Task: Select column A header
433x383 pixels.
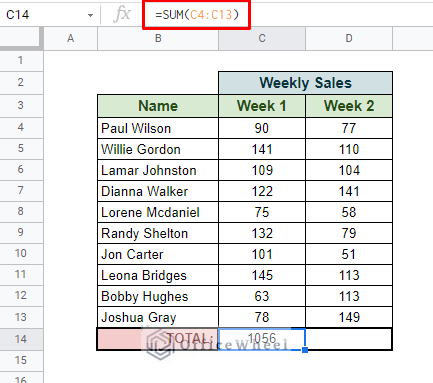Action: [70, 39]
